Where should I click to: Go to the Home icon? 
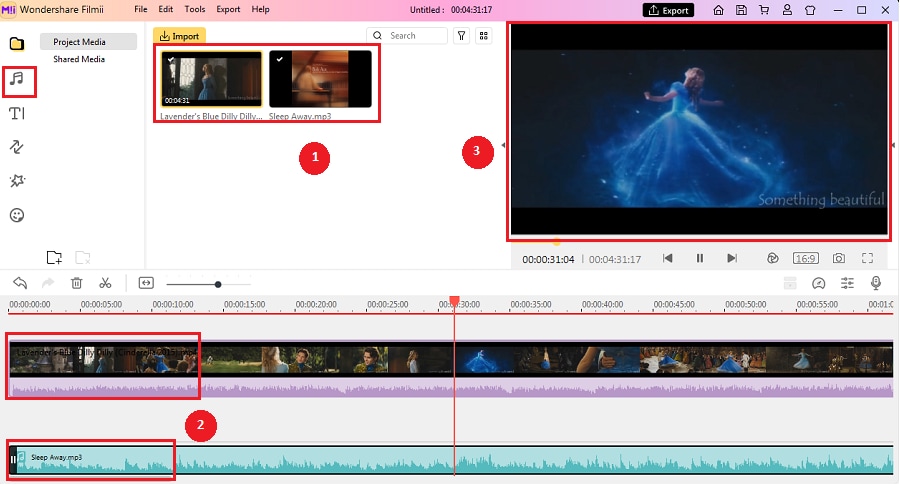pyautogui.click(x=719, y=10)
